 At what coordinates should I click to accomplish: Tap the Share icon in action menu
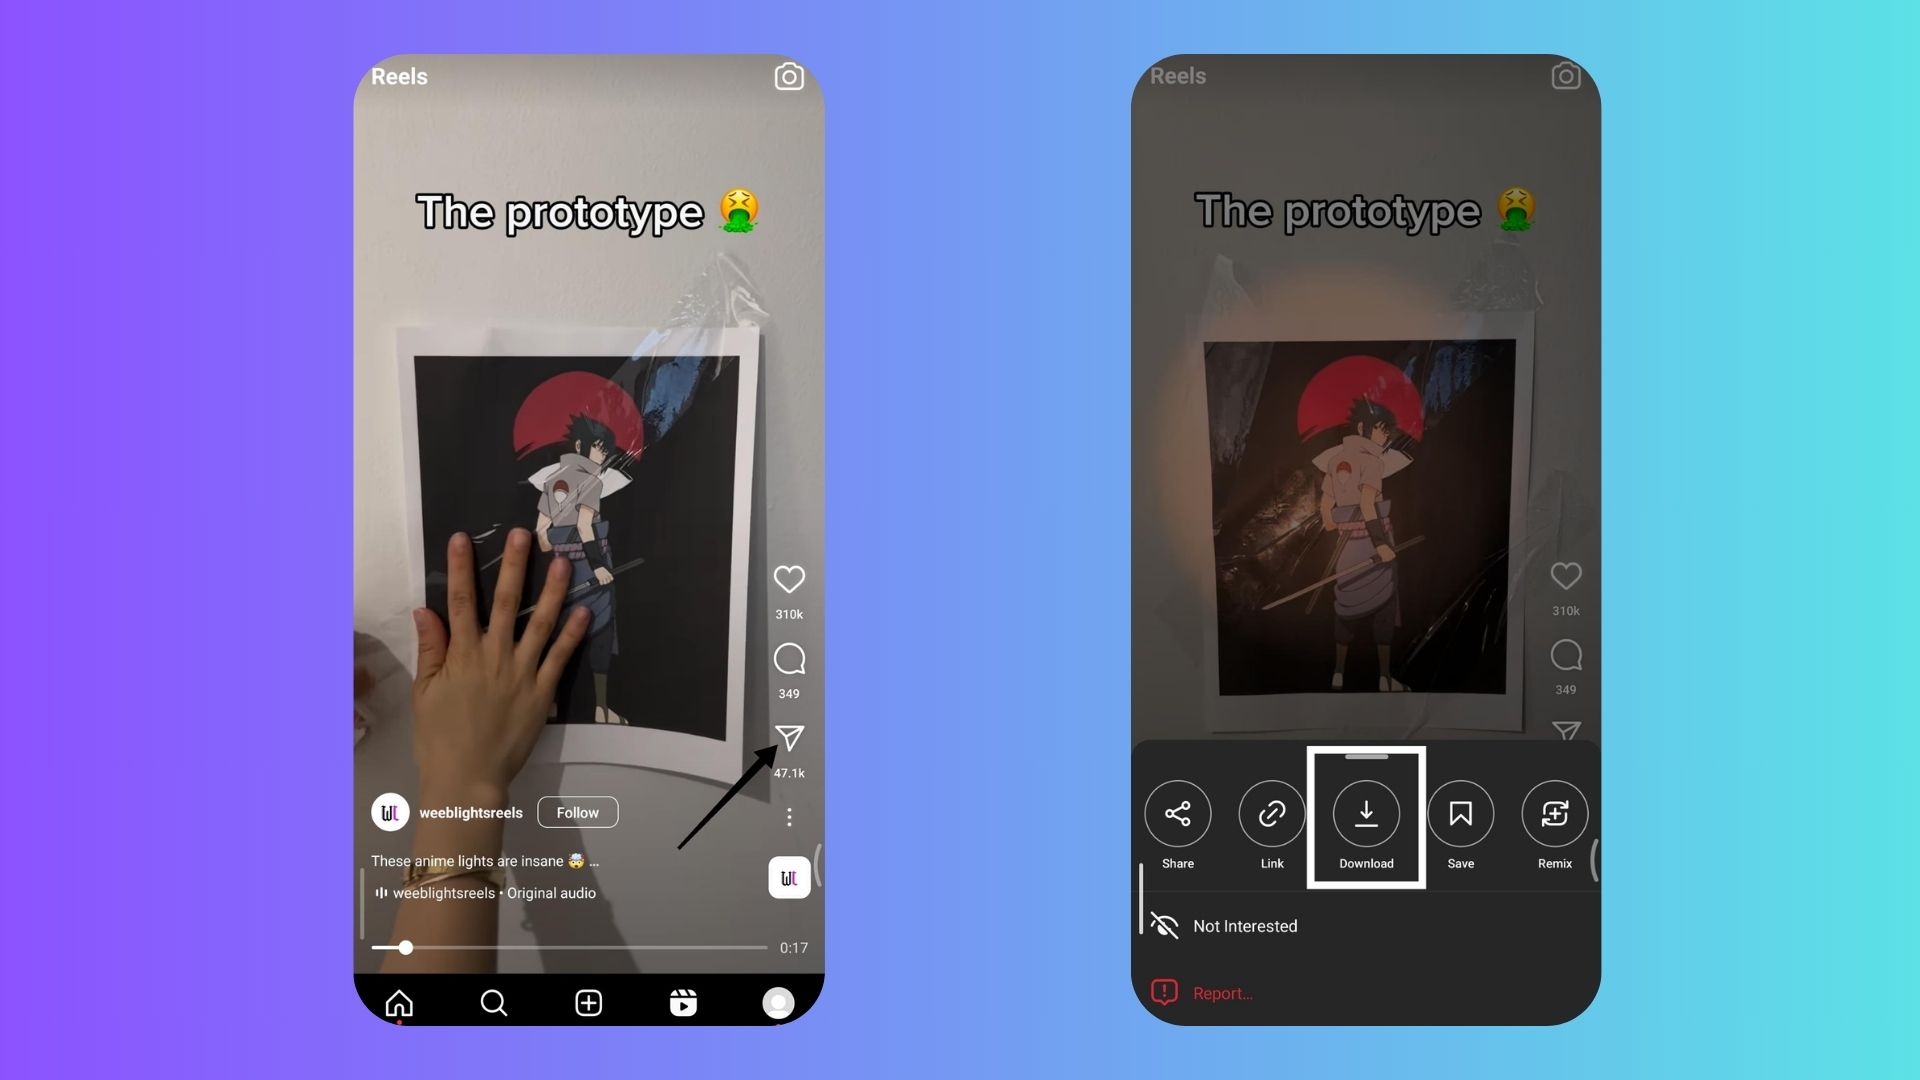[x=1178, y=812]
